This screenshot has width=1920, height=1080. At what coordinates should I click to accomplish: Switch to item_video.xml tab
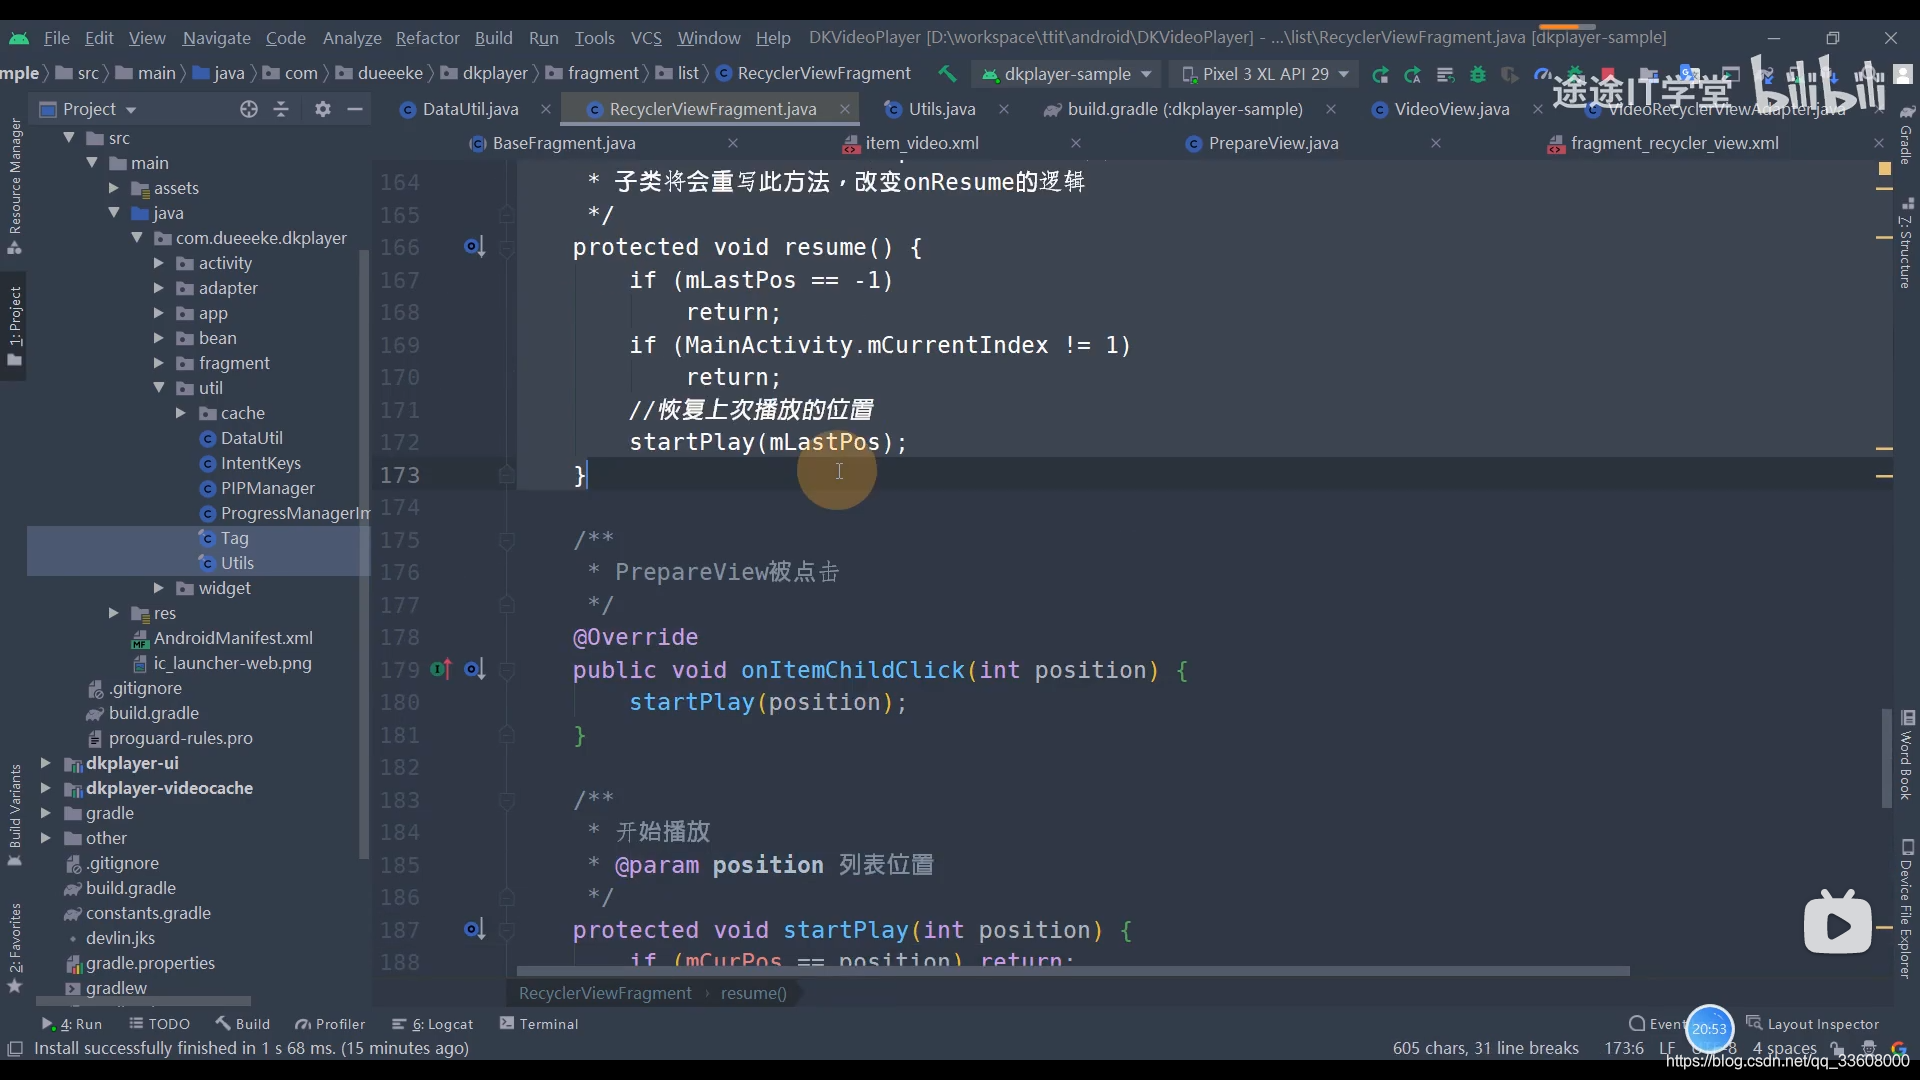coord(921,143)
